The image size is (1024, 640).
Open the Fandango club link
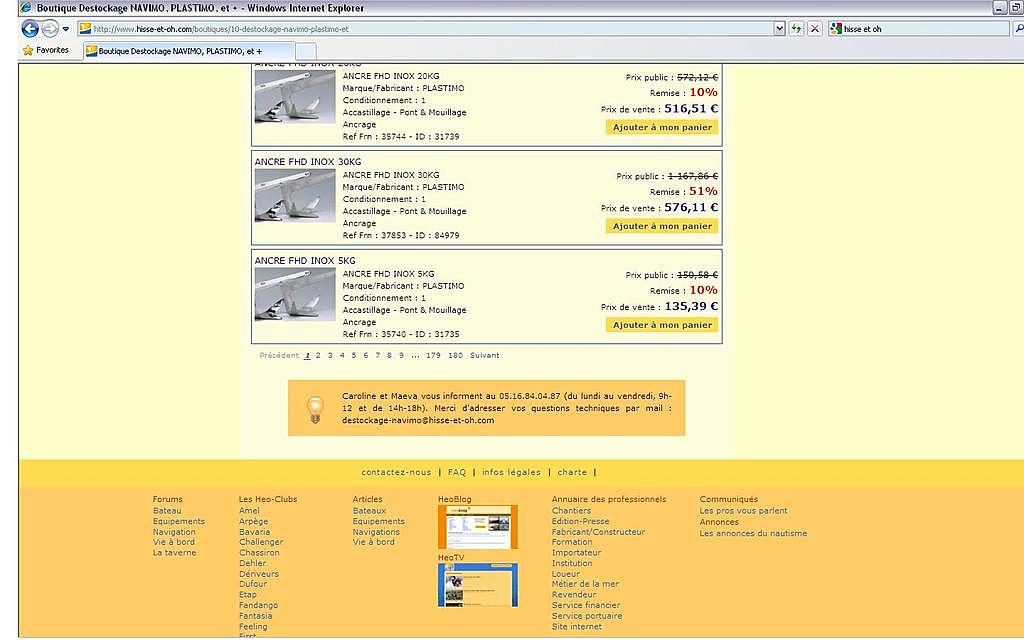click(x=259, y=605)
